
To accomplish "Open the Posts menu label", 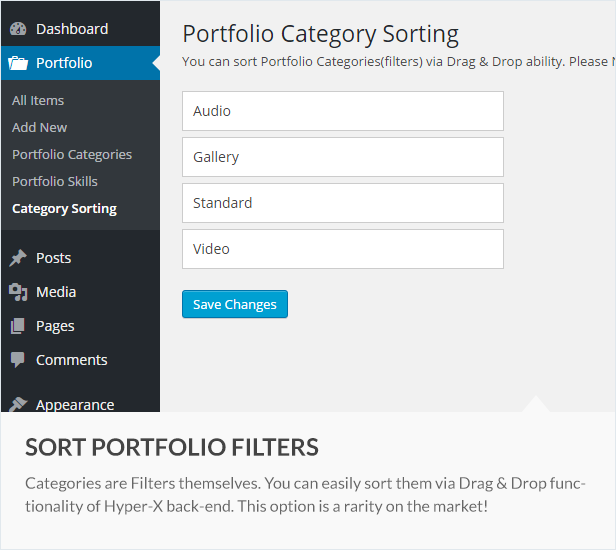I will coord(53,258).
